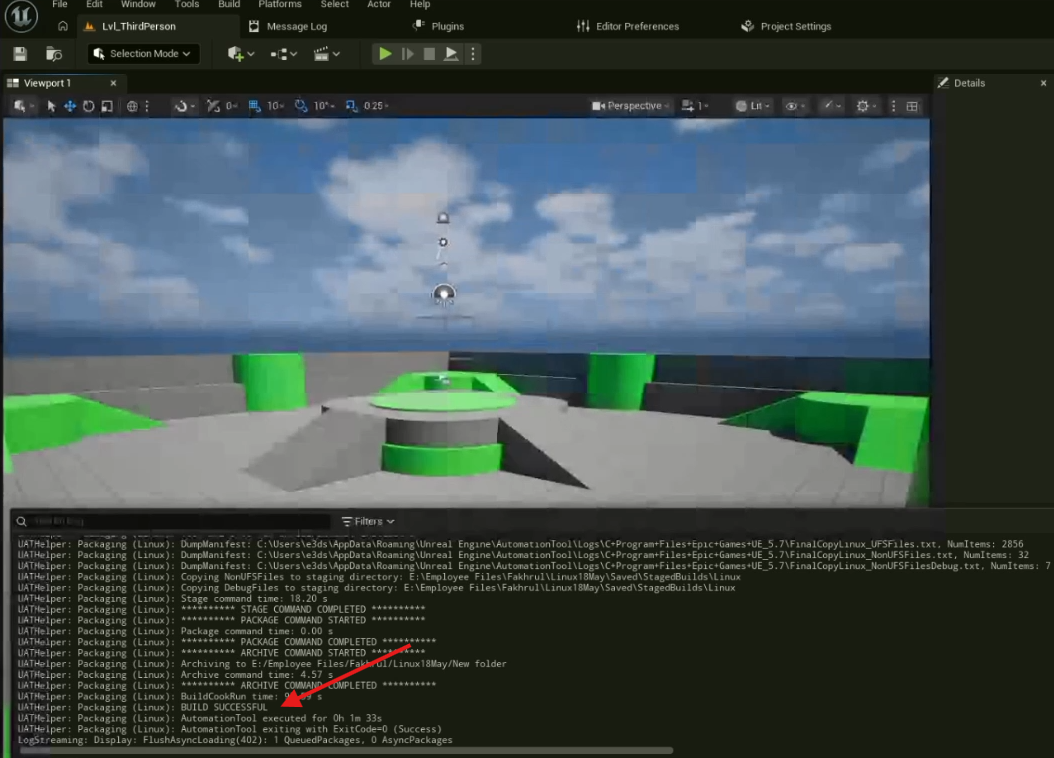This screenshot has height=758, width=1054.
Task: Open the Tools menu
Action: coord(186,4)
